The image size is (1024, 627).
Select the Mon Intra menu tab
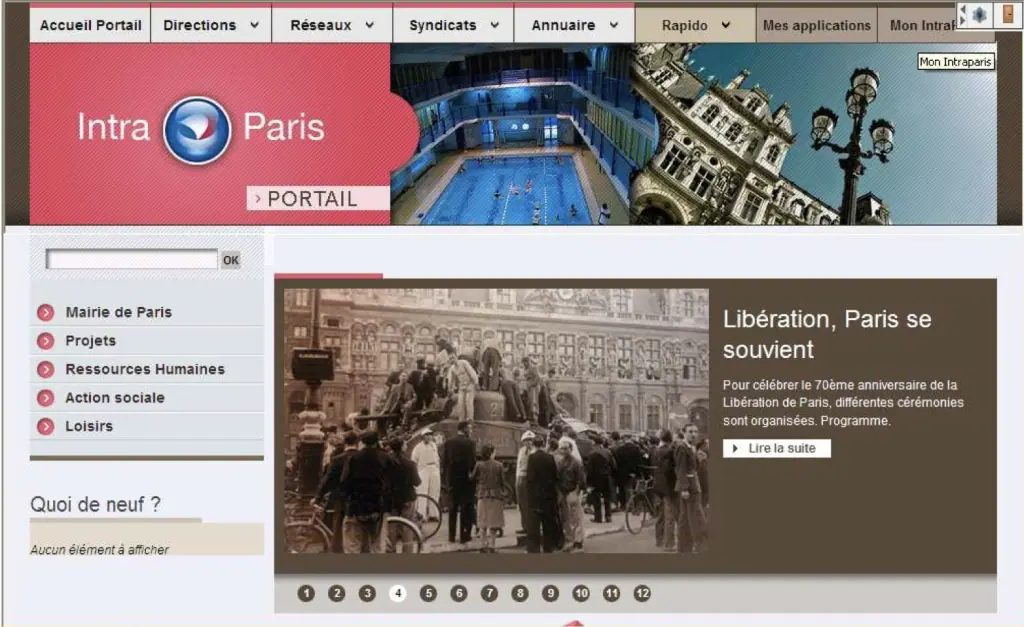pyautogui.click(x=922, y=25)
